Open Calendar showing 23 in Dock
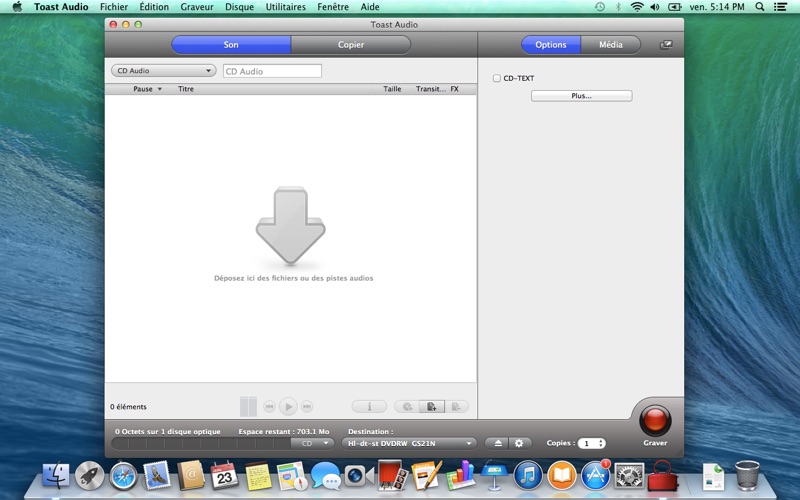 click(224, 475)
